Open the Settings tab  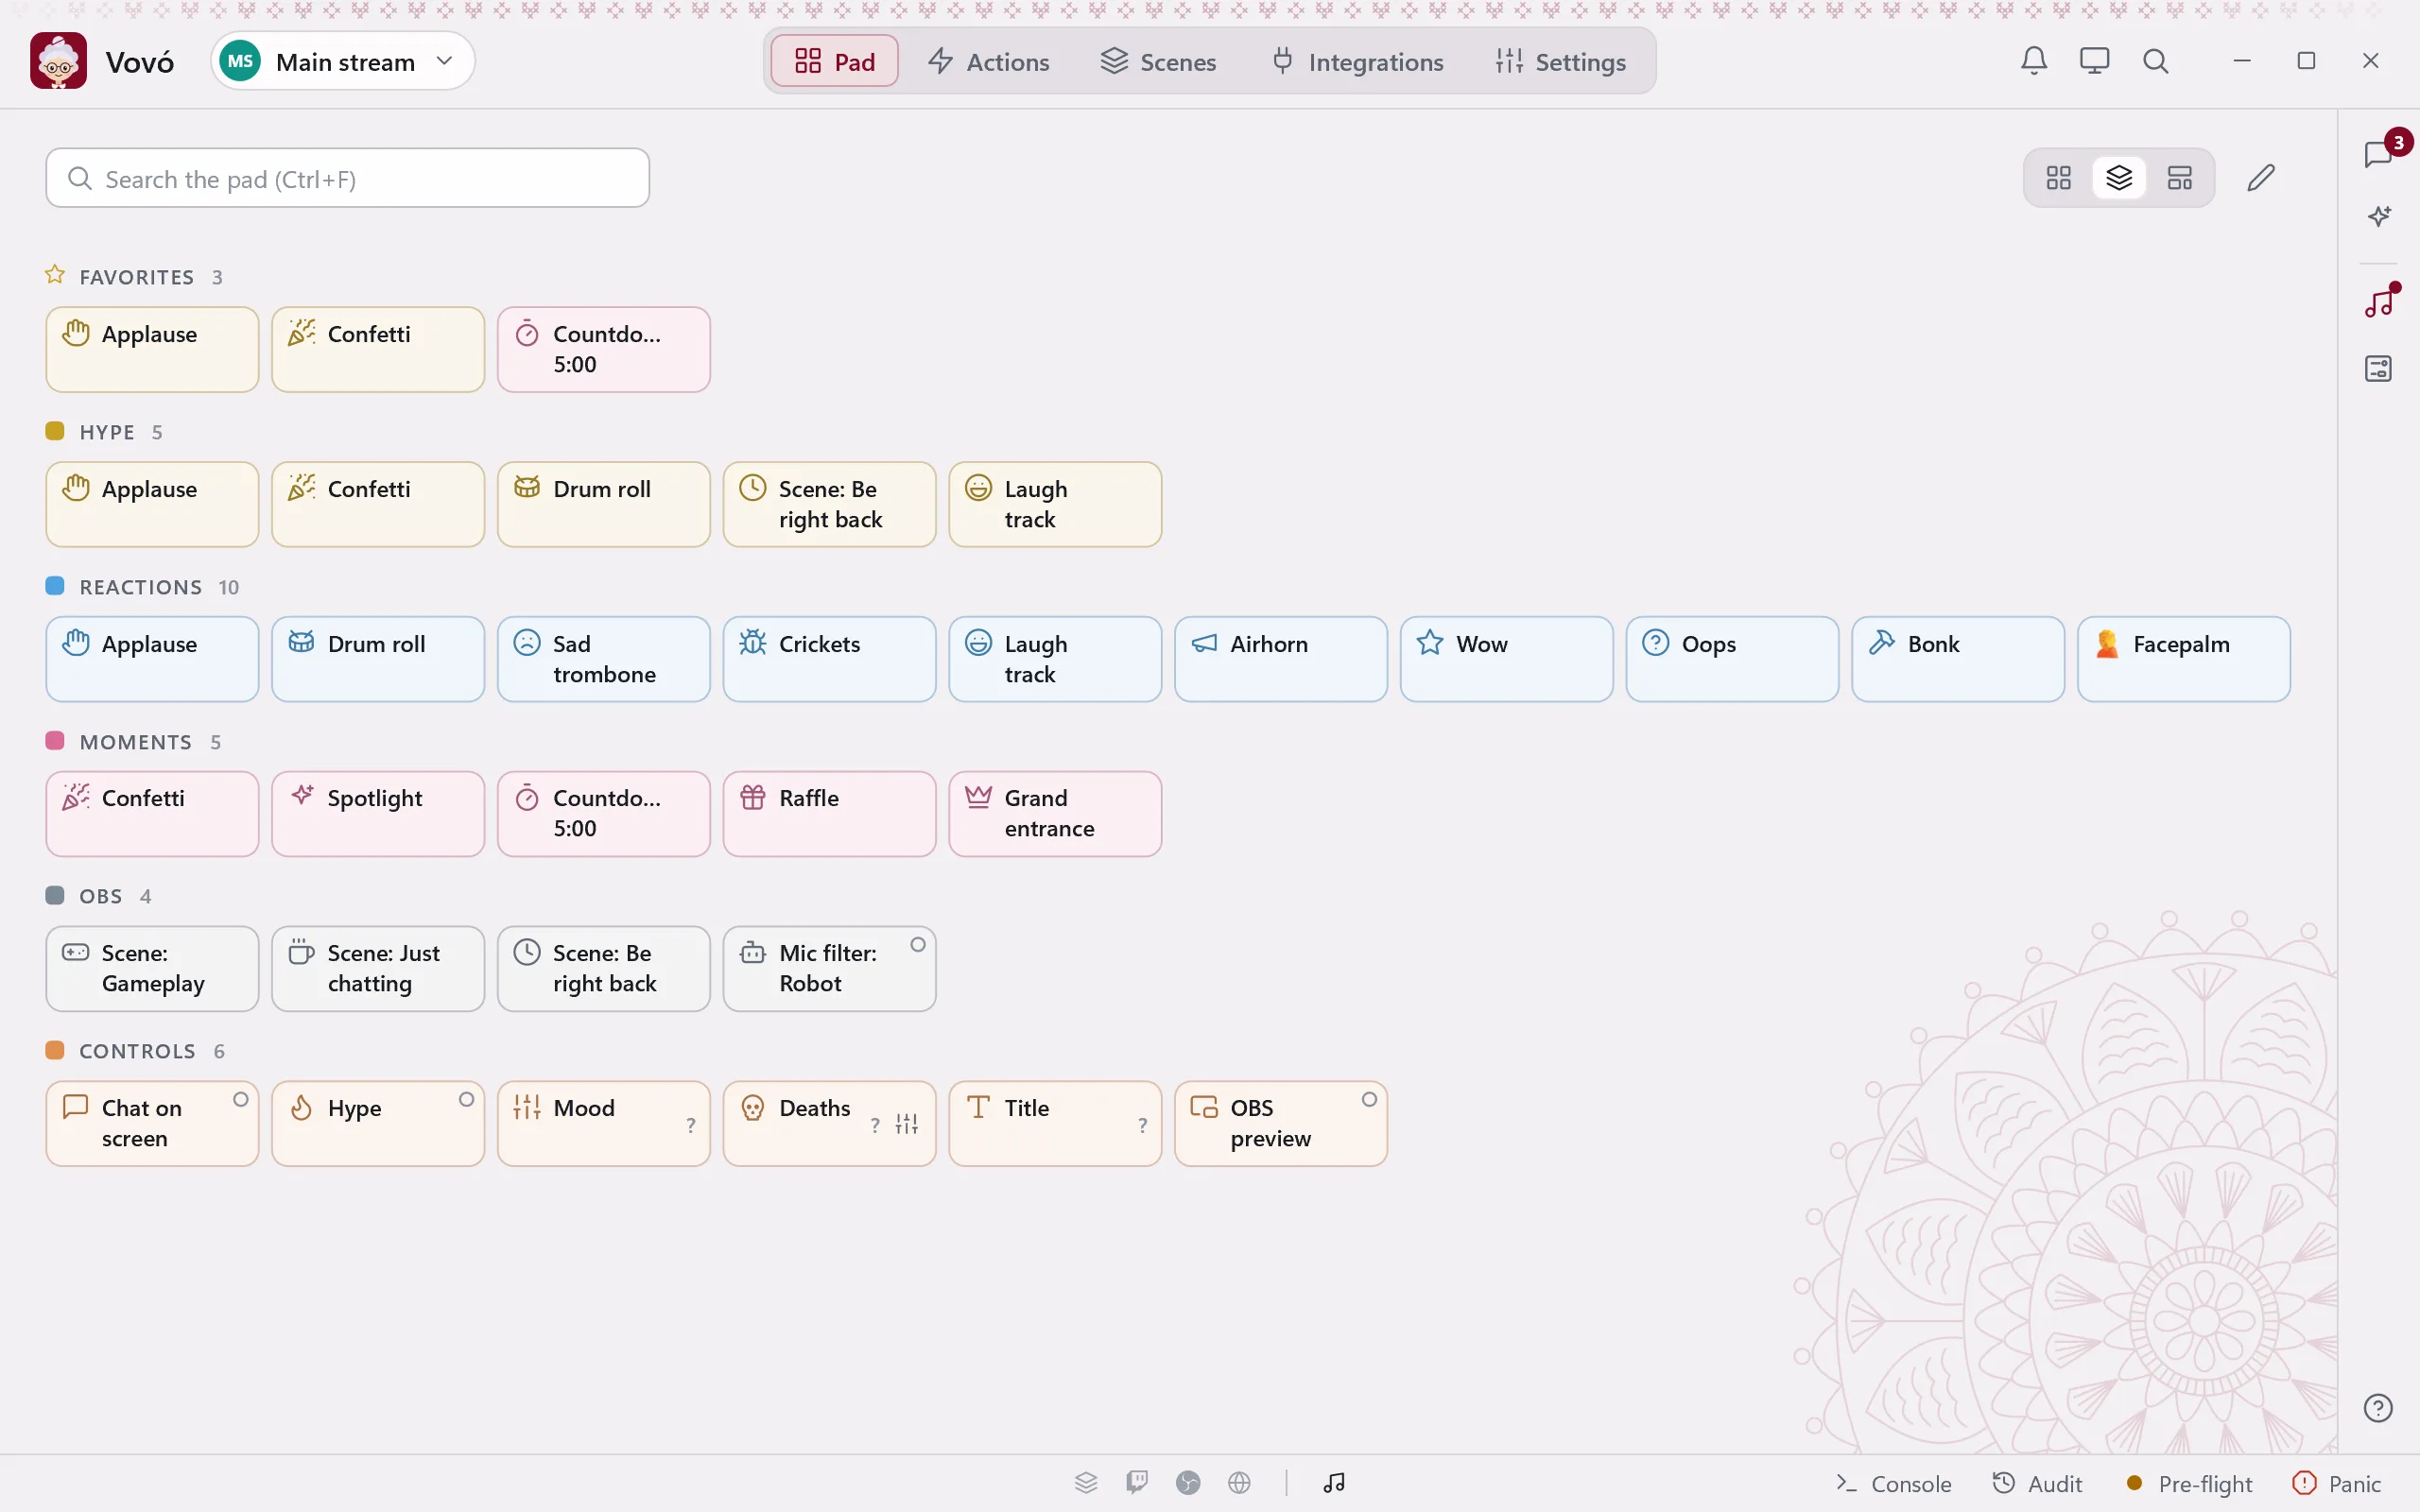point(1561,61)
